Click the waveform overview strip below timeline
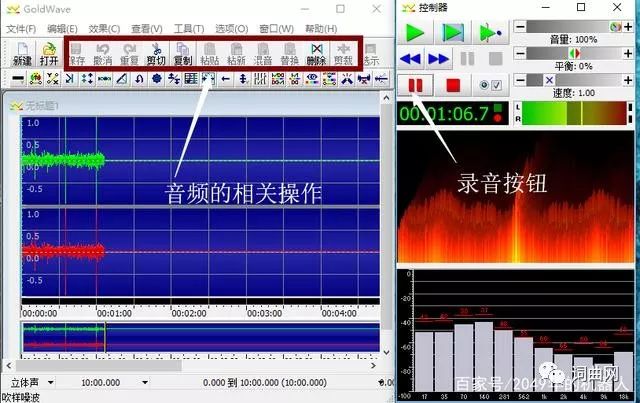 [x=200, y=338]
